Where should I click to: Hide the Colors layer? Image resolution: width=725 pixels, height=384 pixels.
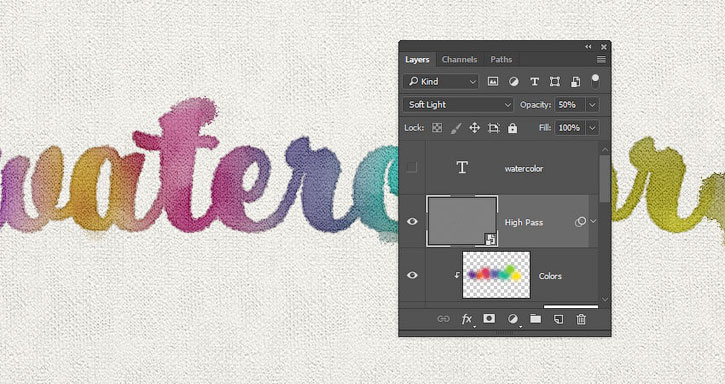click(x=412, y=275)
